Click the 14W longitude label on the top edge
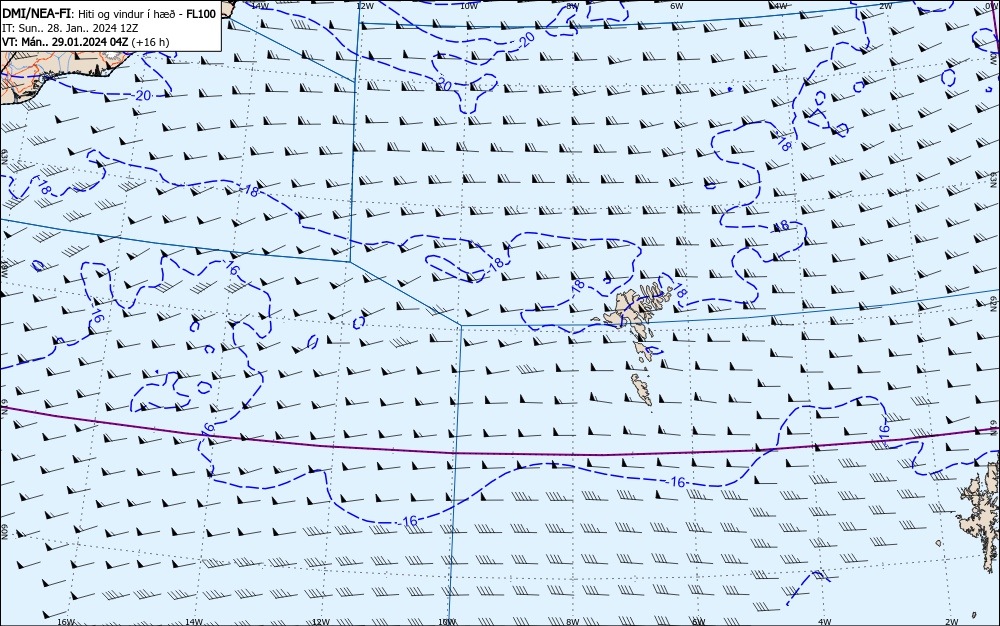 (260, 5)
